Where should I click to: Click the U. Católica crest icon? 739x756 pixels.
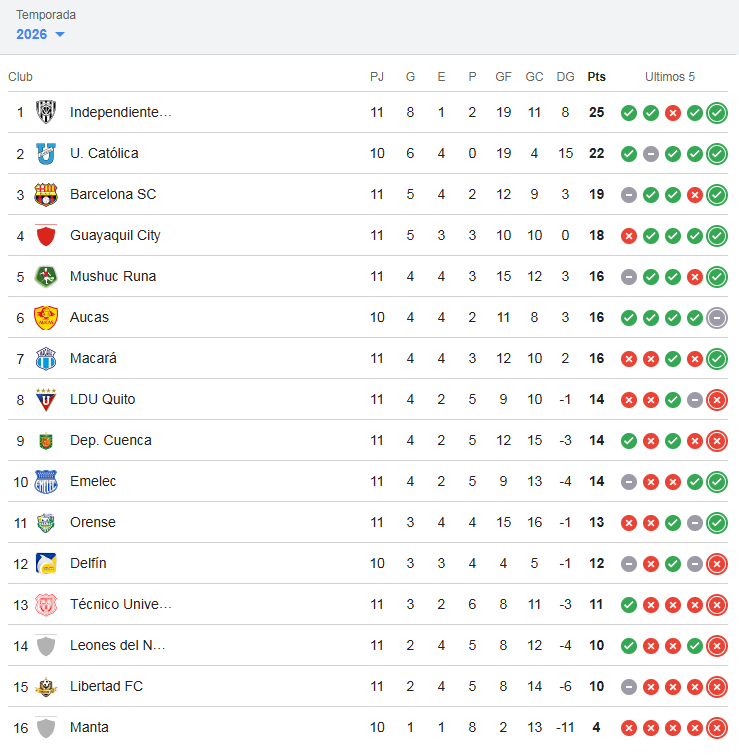(x=46, y=153)
